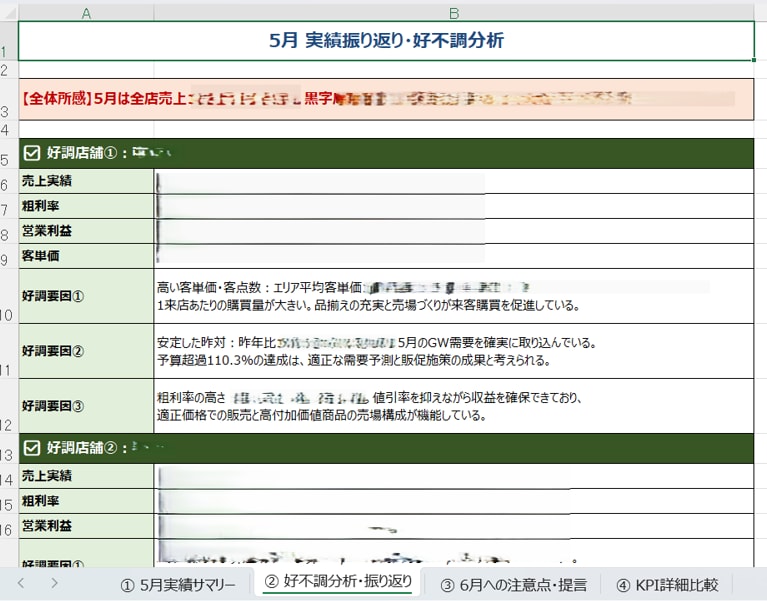Click the cell text starting 粗利率の高さ
This screenshot has width=767, height=601.
370,406
